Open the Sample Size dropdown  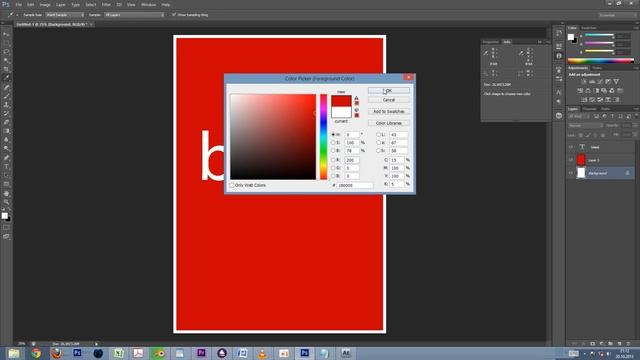tap(64, 15)
